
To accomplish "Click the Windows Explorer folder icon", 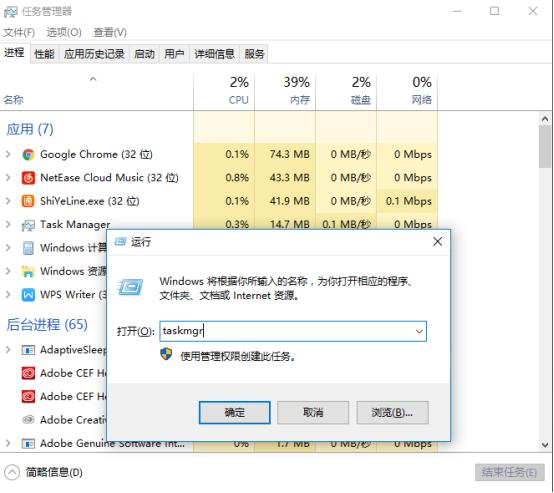I will click(28, 271).
